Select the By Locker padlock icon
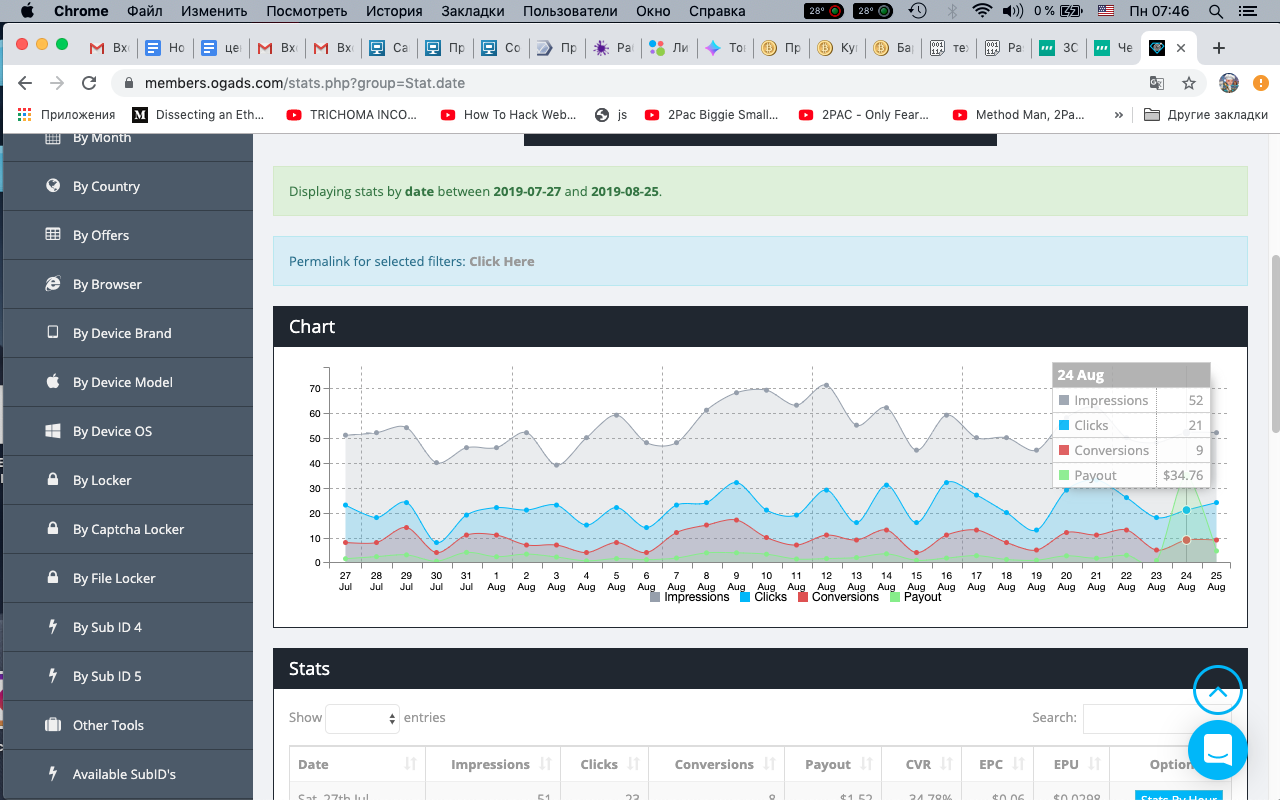1280x800 pixels. click(x=53, y=479)
